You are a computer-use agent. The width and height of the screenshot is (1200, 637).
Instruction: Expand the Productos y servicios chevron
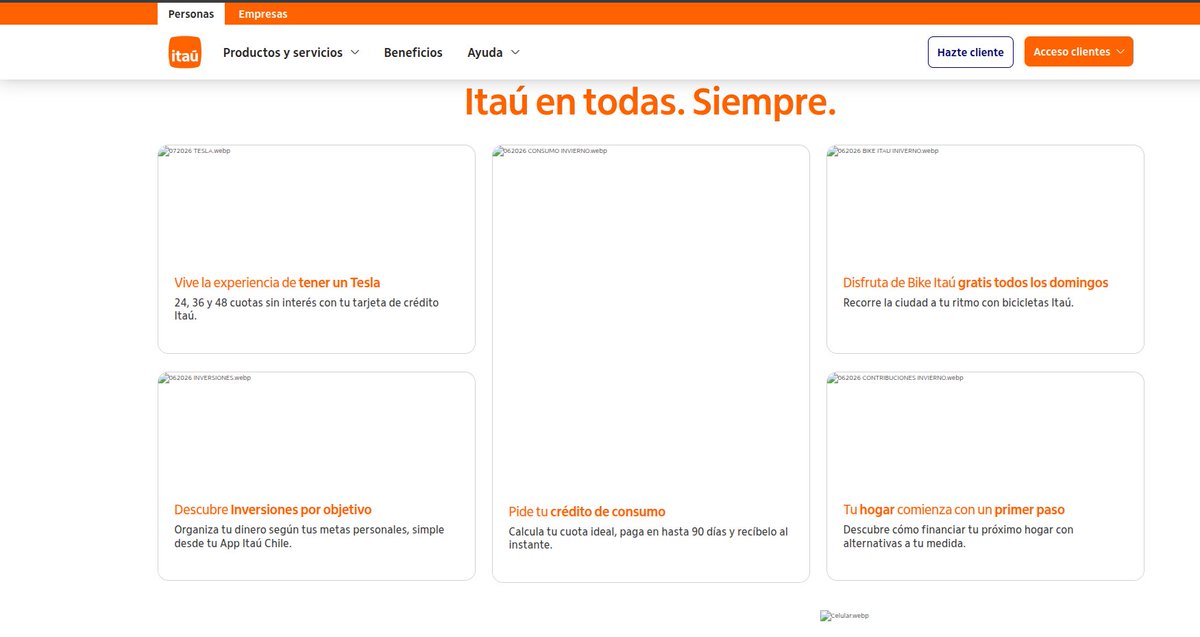355,53
